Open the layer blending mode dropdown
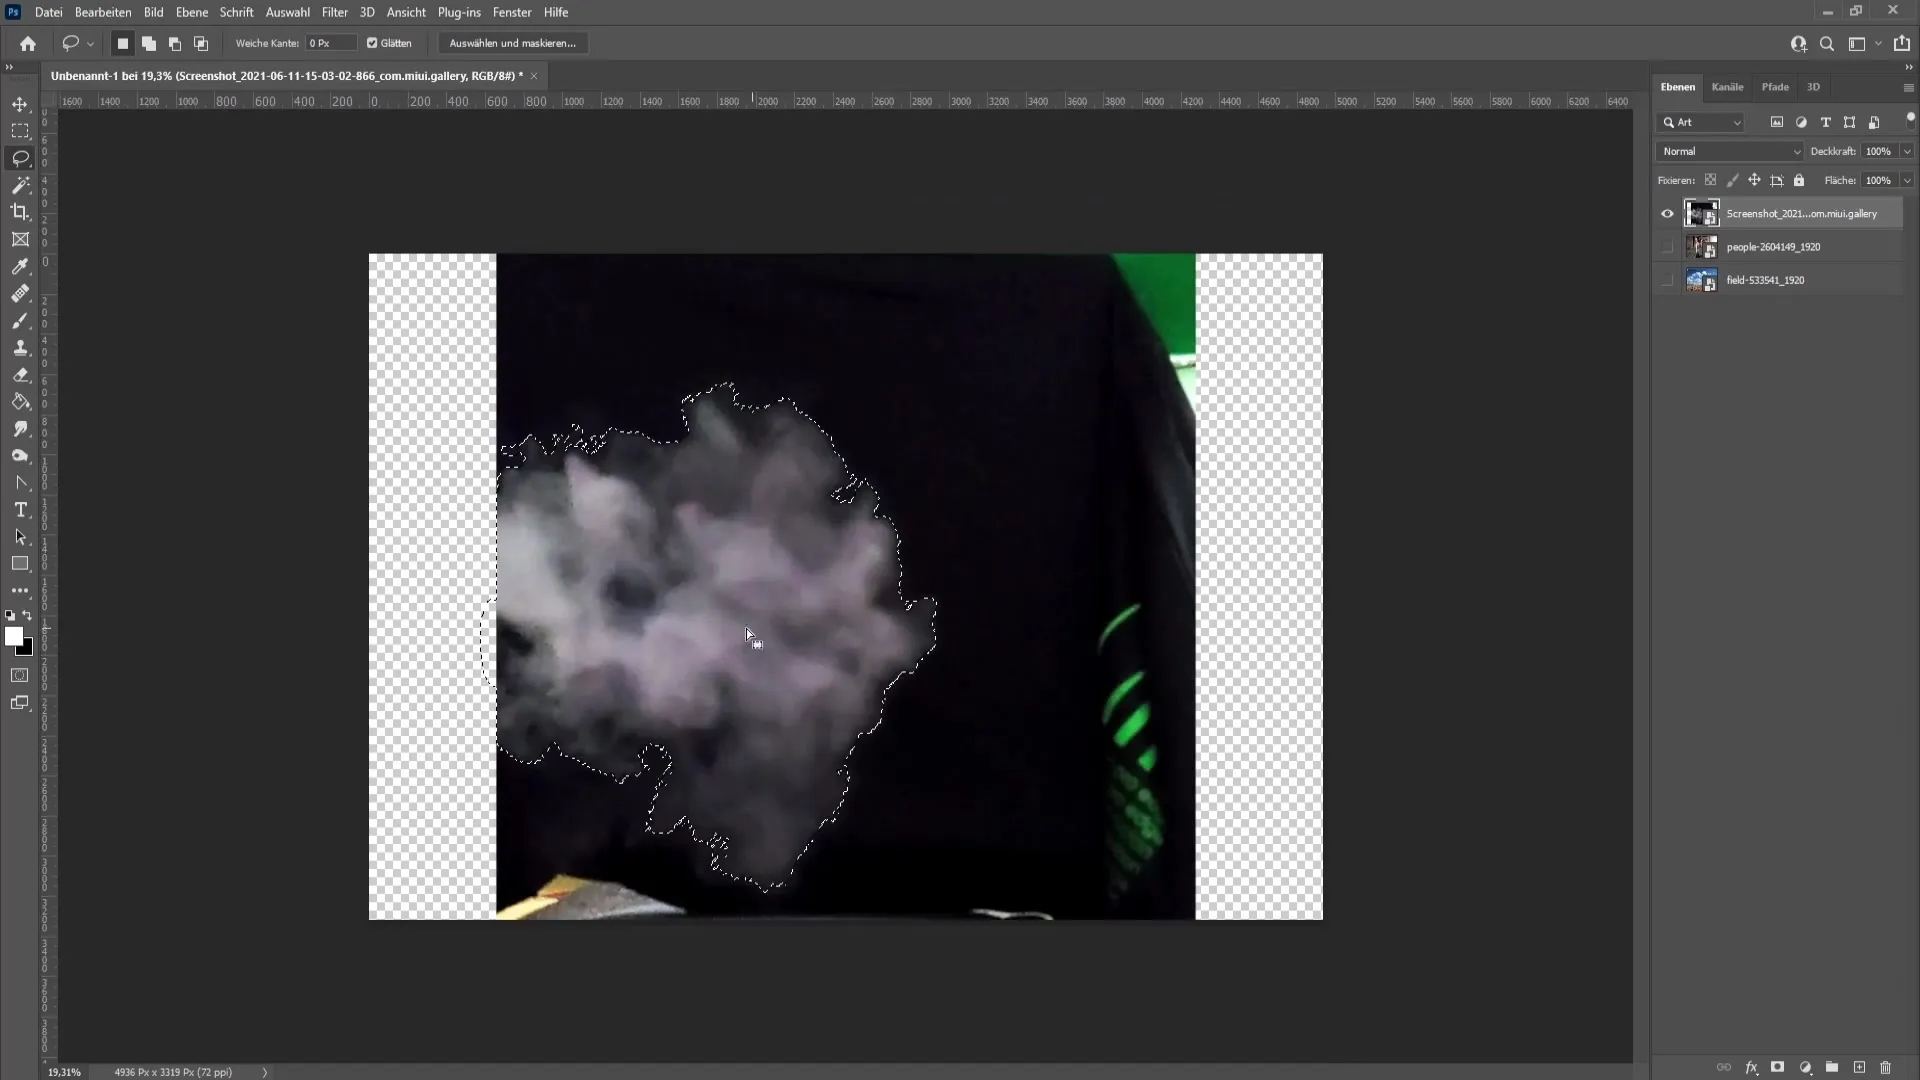The image size is (1920, 1080). pyautogui.click(x=1729, y=150)
